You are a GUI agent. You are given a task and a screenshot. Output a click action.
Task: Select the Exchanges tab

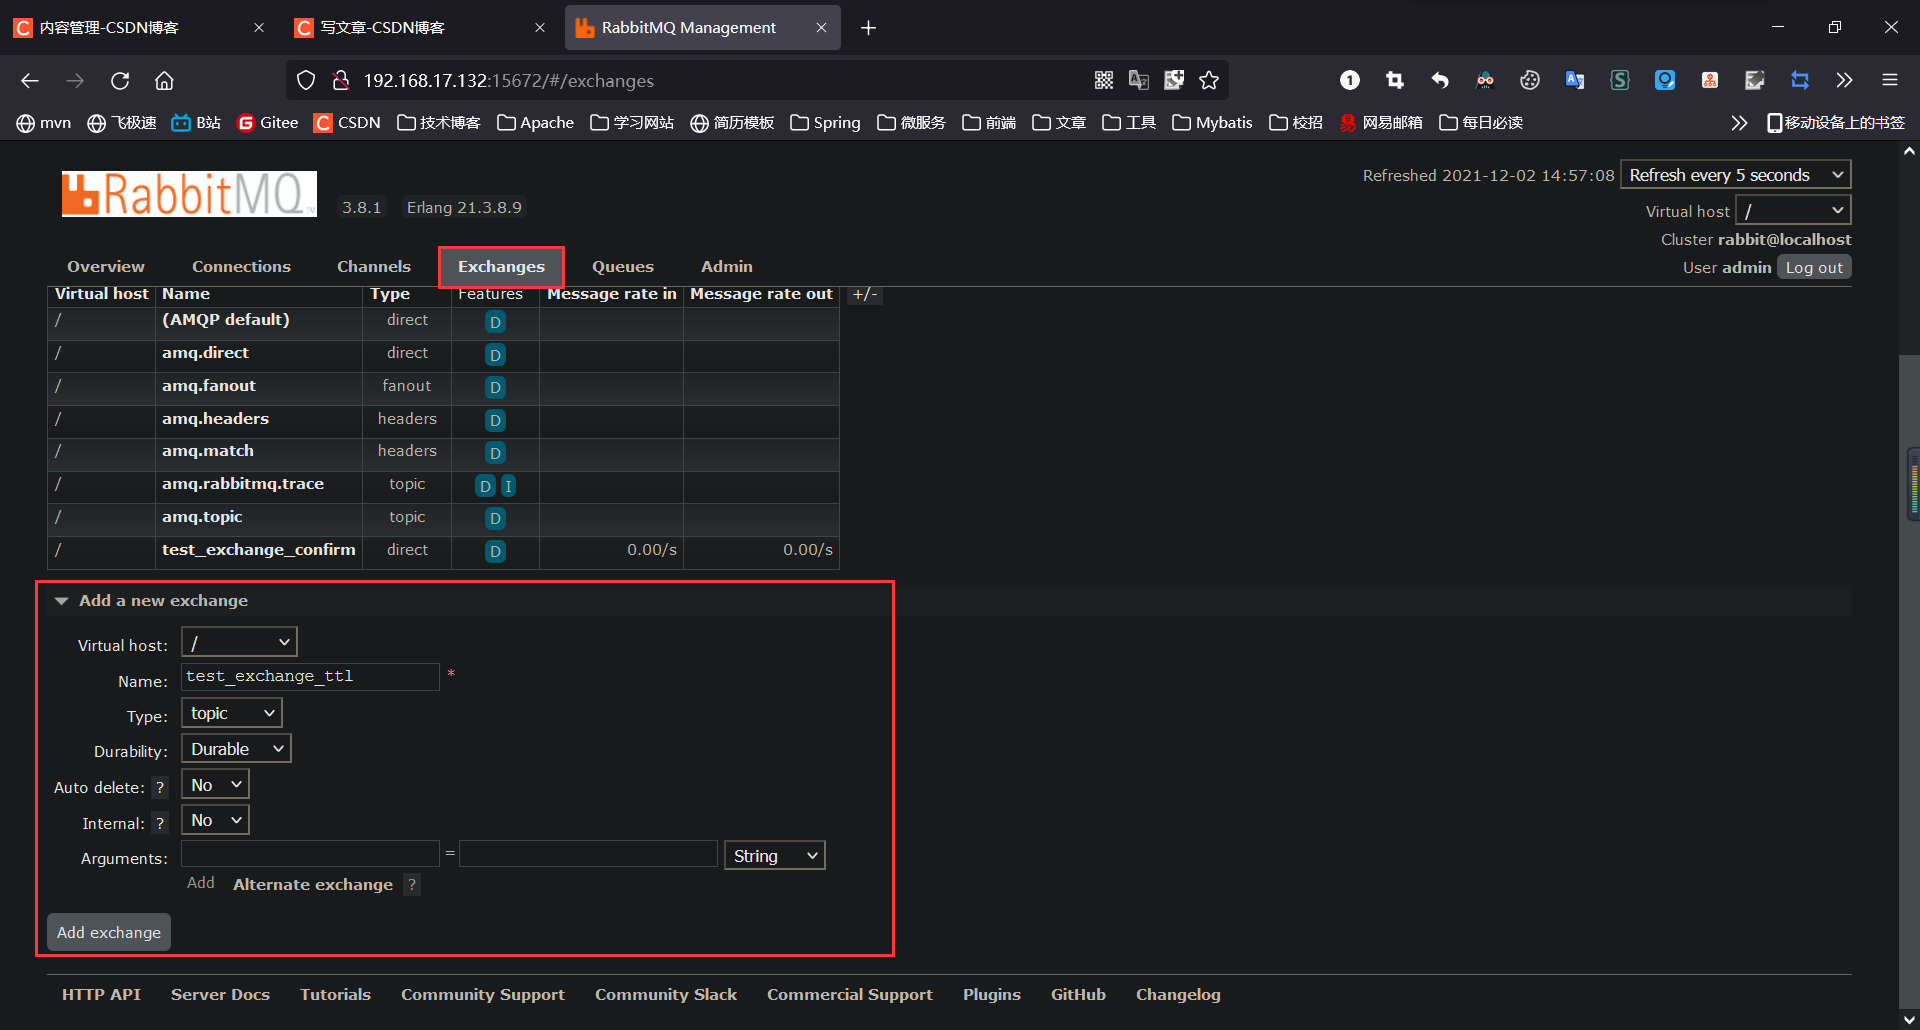pos(501,267)
